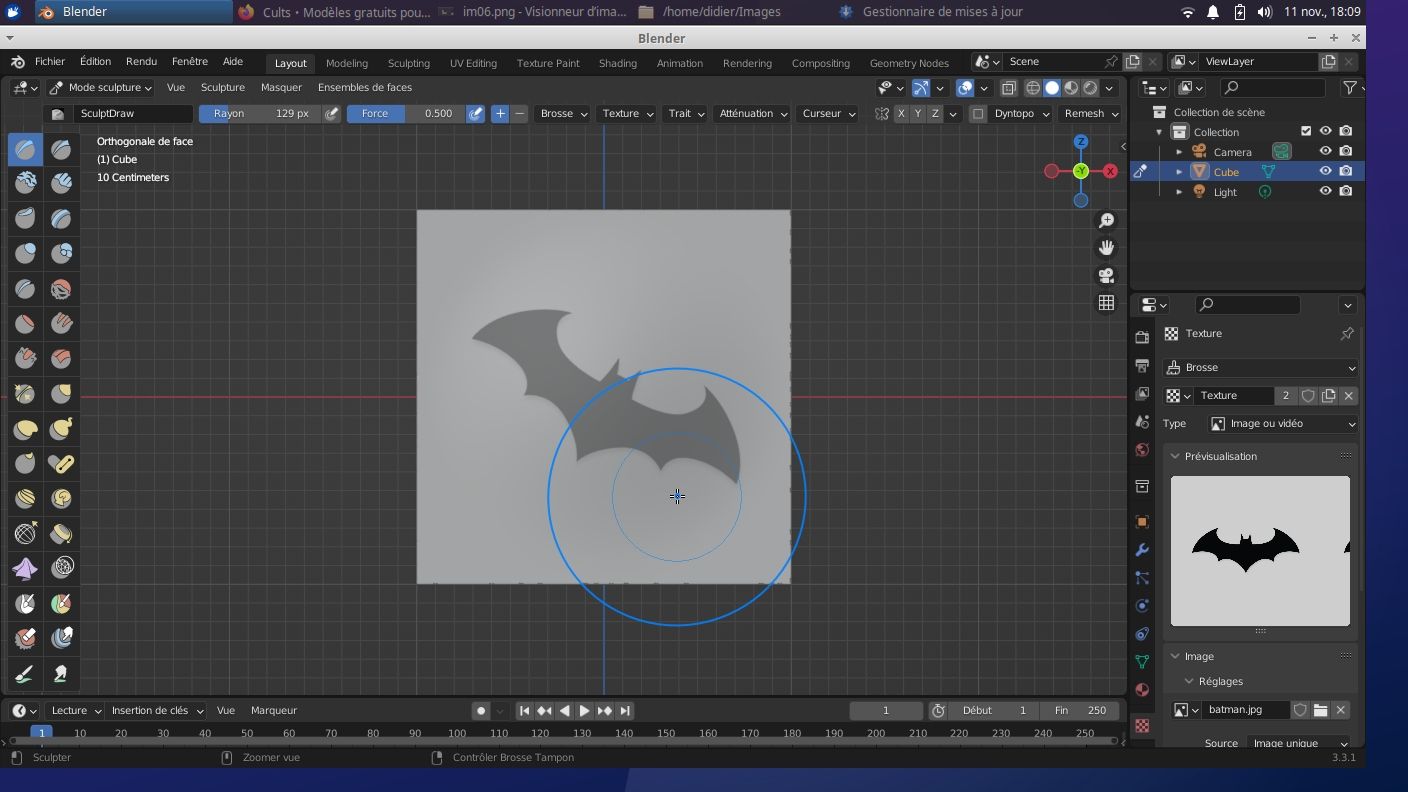Click the Force strength slider
The image size is (1408, 792).
(406, 114)
